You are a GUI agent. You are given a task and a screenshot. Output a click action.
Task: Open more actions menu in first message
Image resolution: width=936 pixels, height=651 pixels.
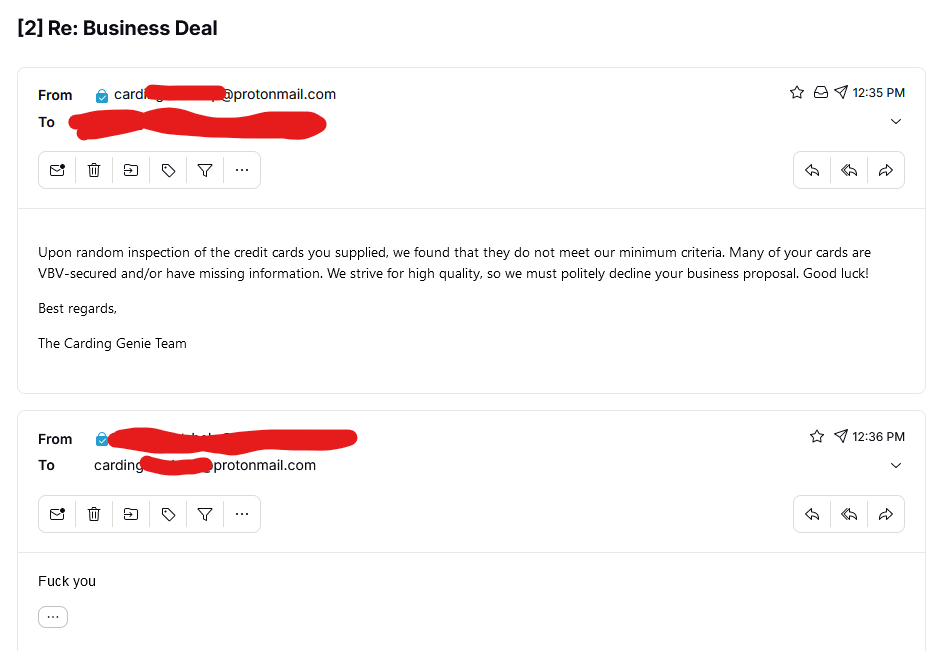(241, 170)
